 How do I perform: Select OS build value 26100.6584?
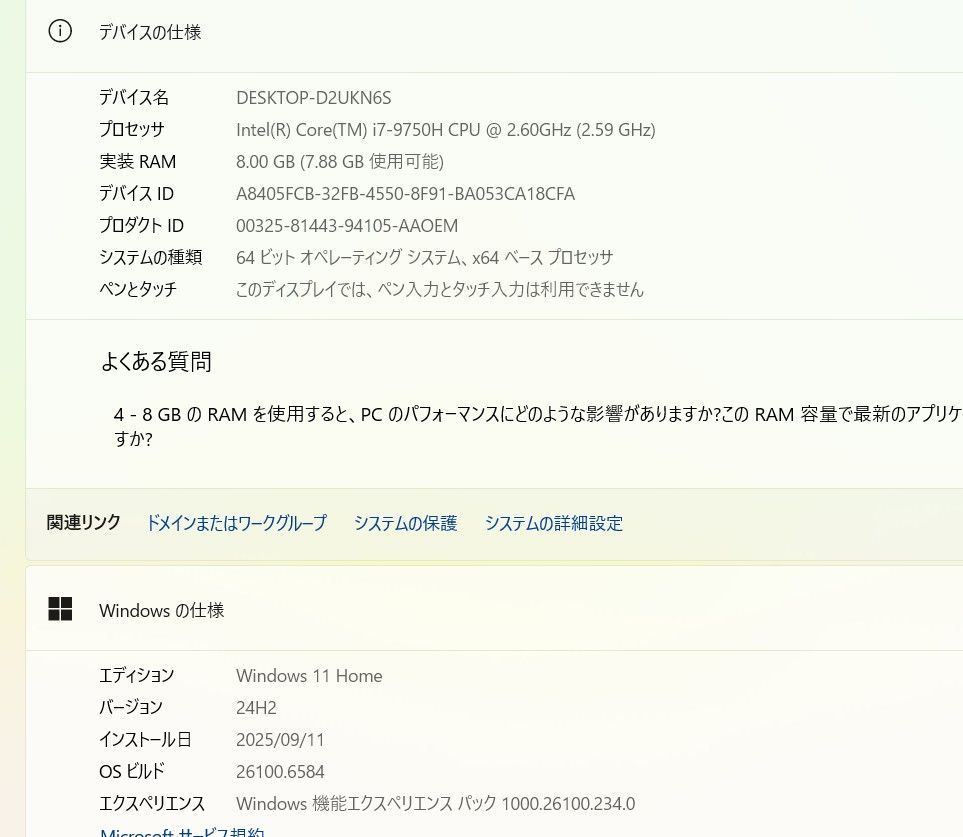[280, 772]
